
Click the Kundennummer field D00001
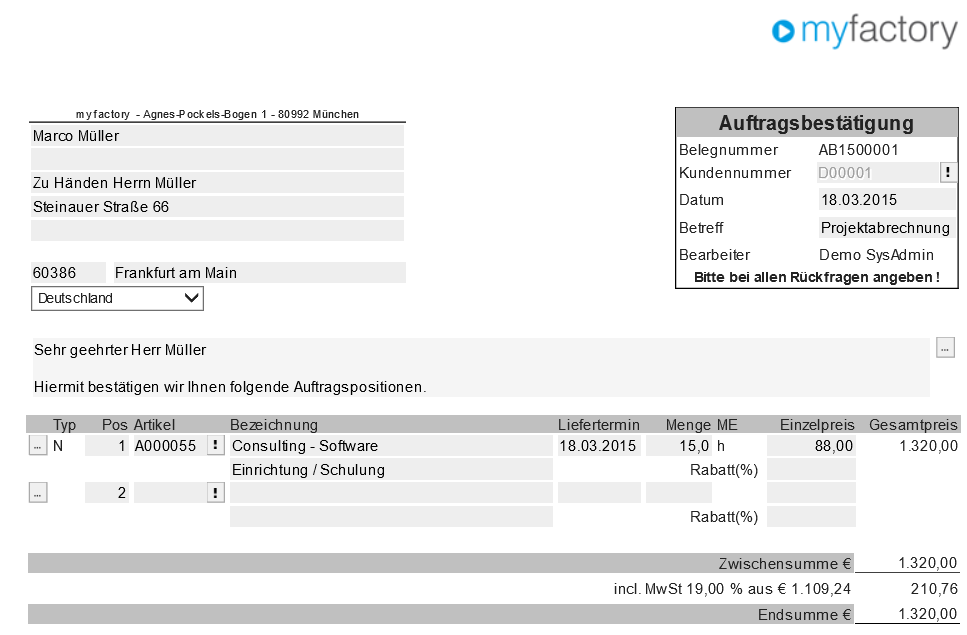point(878,173)
